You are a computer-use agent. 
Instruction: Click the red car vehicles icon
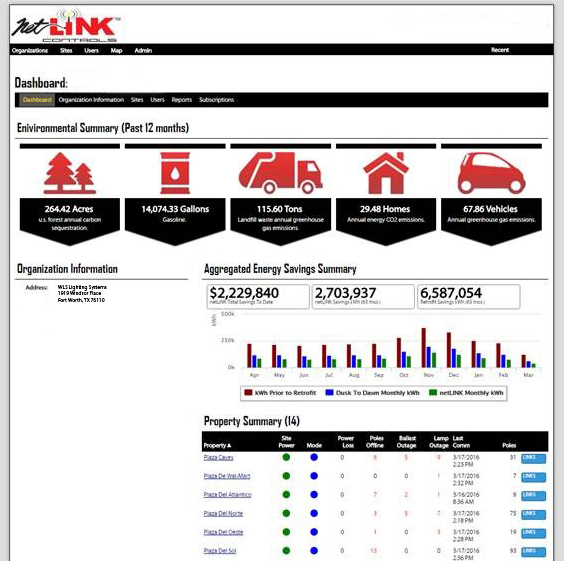491,173
